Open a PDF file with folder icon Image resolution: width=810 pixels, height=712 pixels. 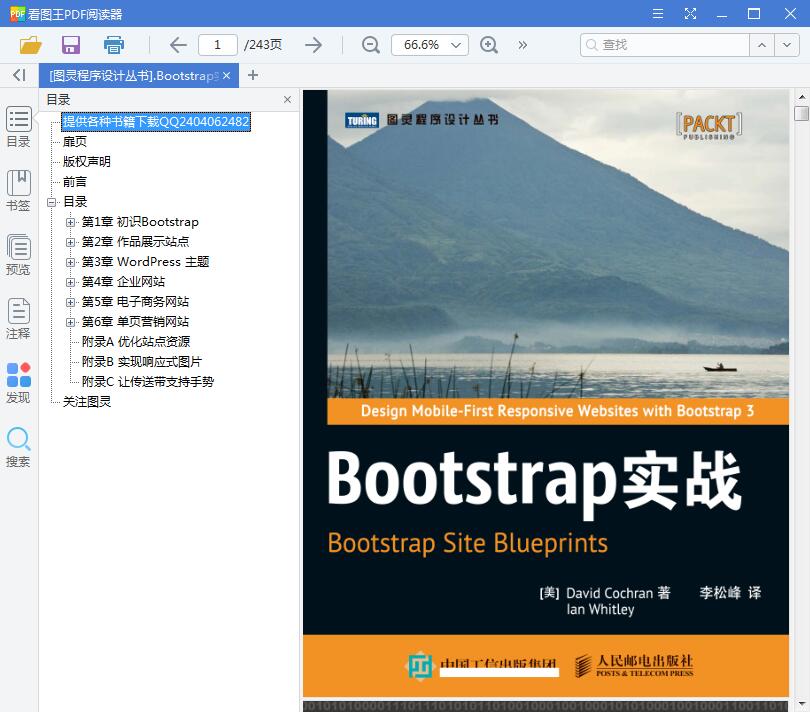[30, 45]
